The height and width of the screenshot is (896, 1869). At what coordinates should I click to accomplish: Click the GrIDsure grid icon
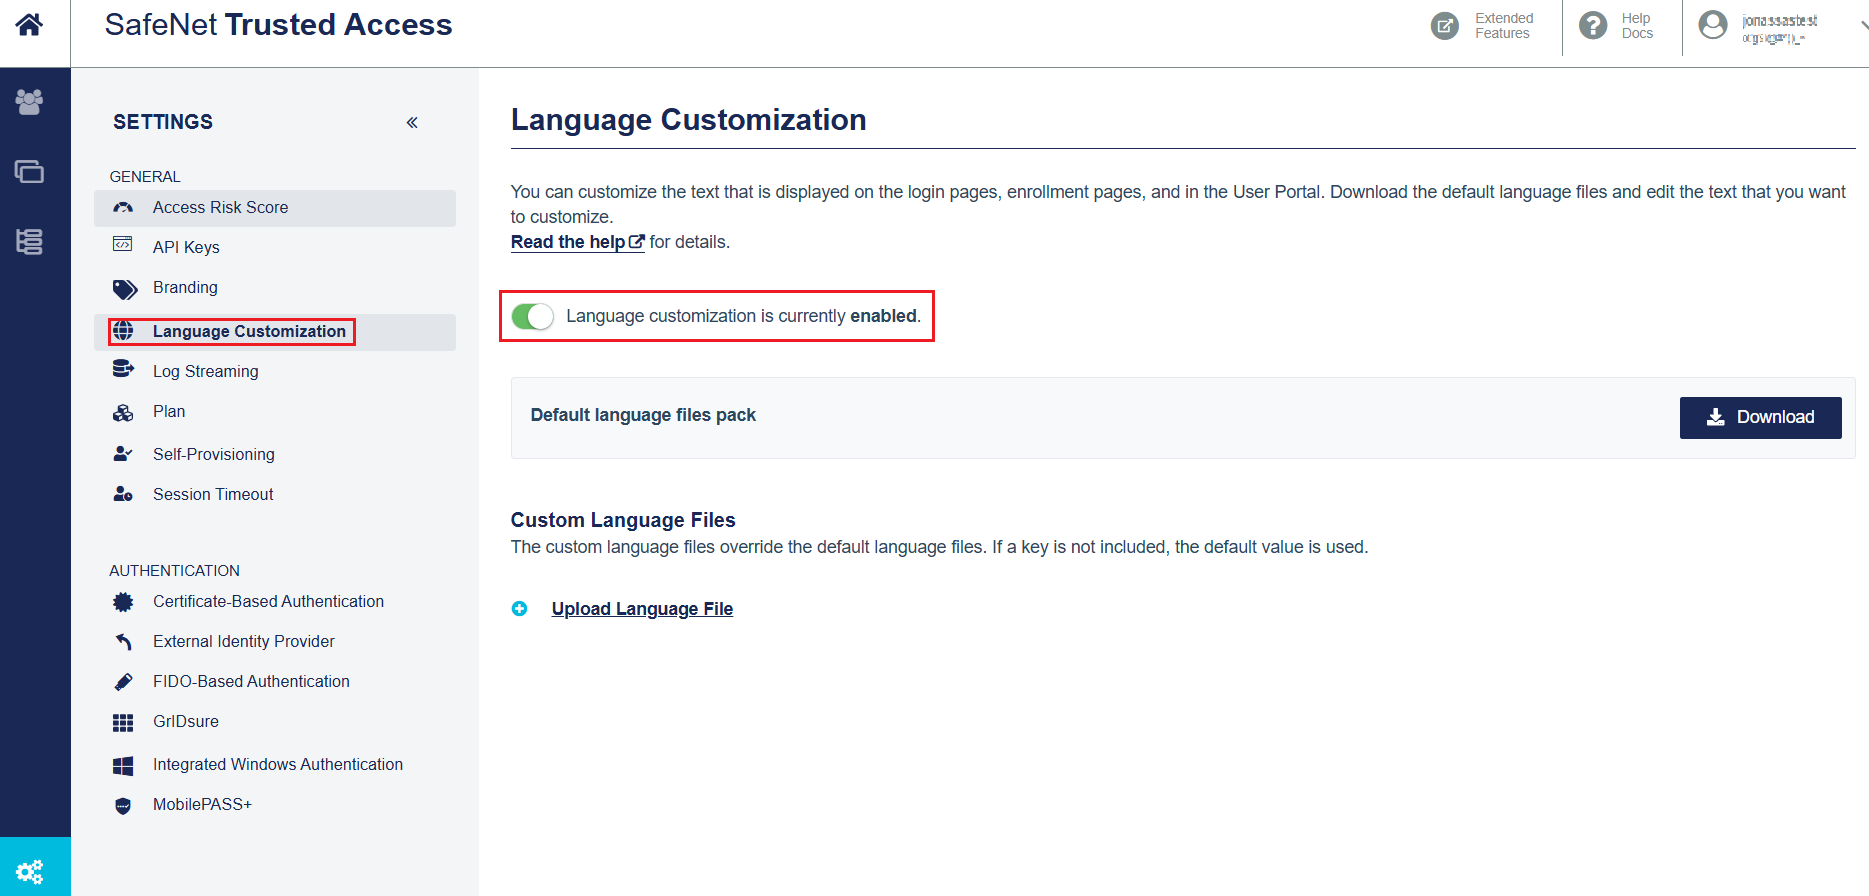123,723
